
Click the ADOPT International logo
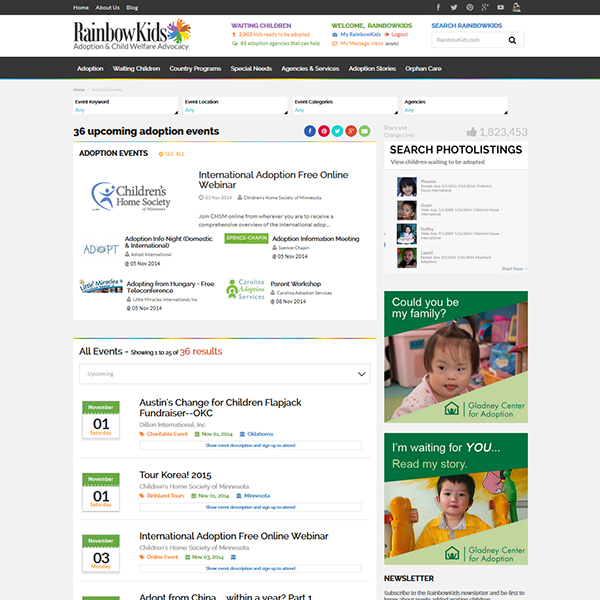[x=101, y=249]
